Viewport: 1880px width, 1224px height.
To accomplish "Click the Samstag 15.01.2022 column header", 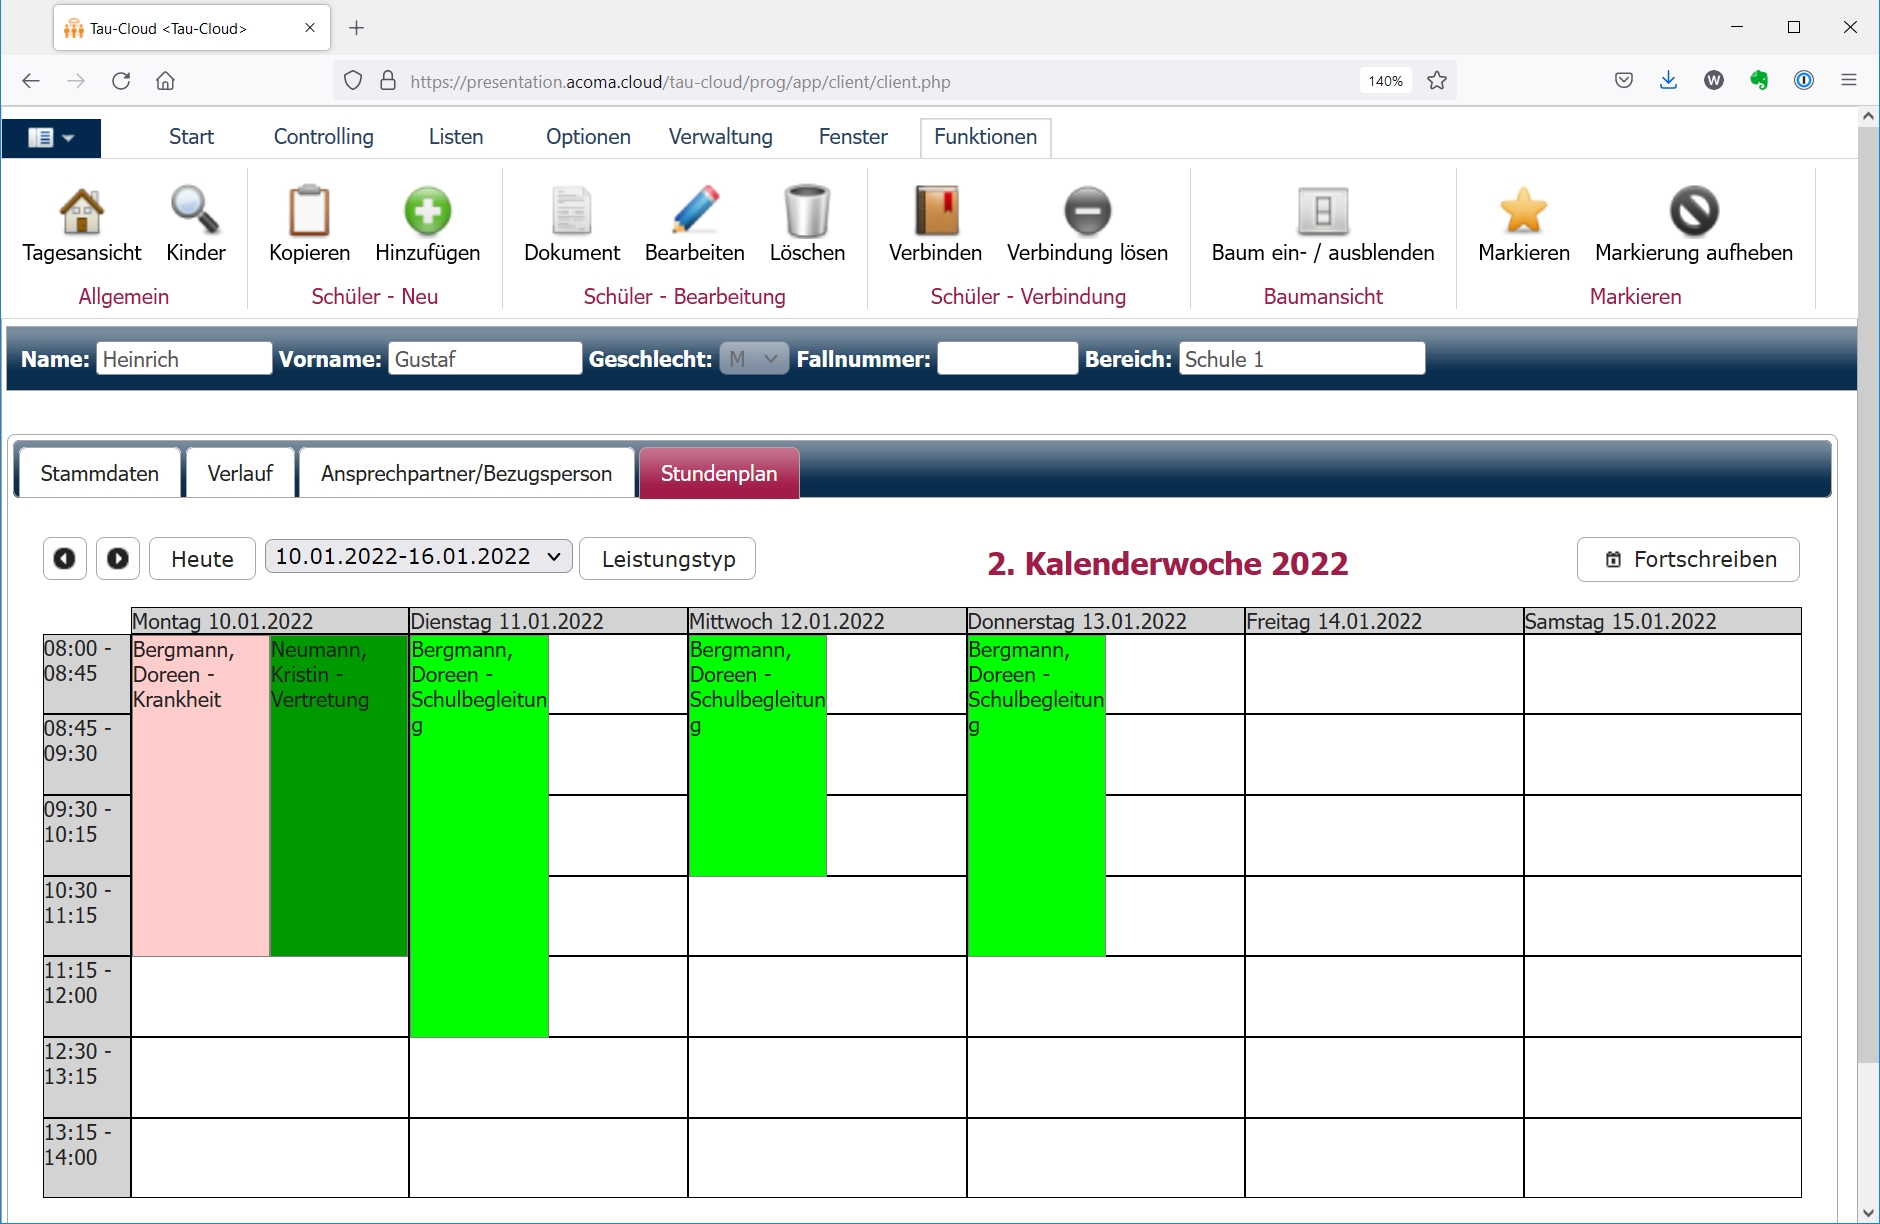I will pos(1662,621).
